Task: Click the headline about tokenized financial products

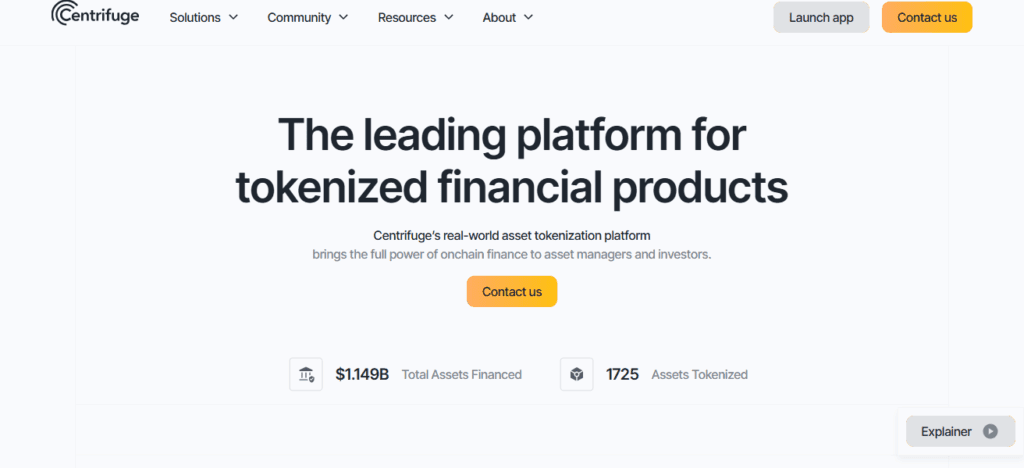Action: pyautogui.click(x=511, y=160)
